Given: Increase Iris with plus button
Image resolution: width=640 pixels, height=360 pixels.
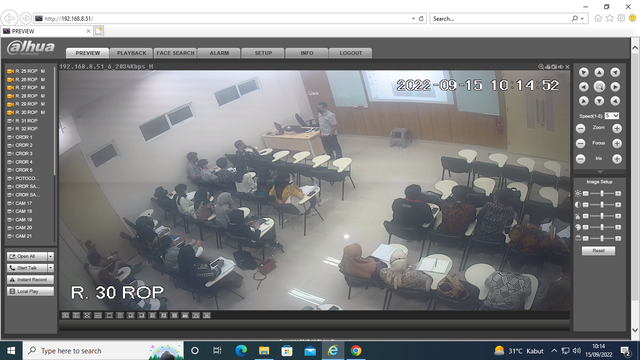Looking at the screenshot, I should click(x=617, y=159).
